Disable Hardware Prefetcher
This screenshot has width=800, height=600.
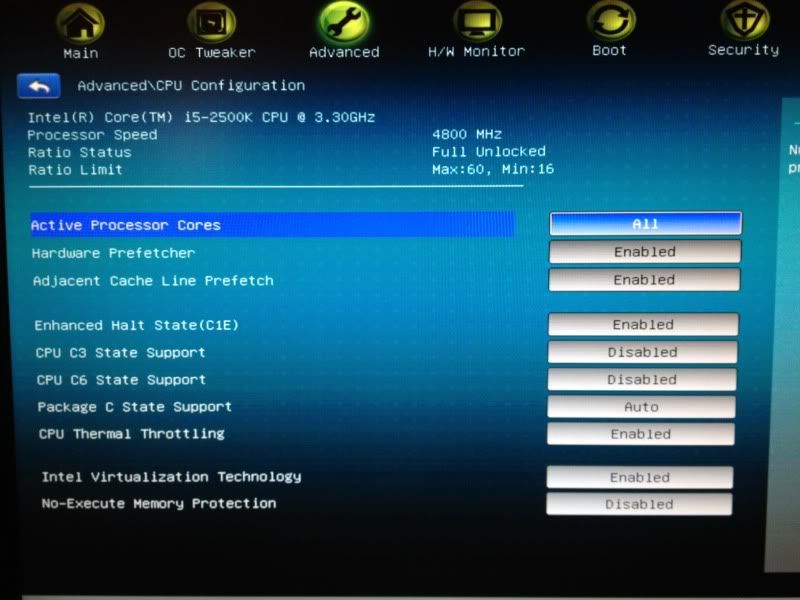643,252
